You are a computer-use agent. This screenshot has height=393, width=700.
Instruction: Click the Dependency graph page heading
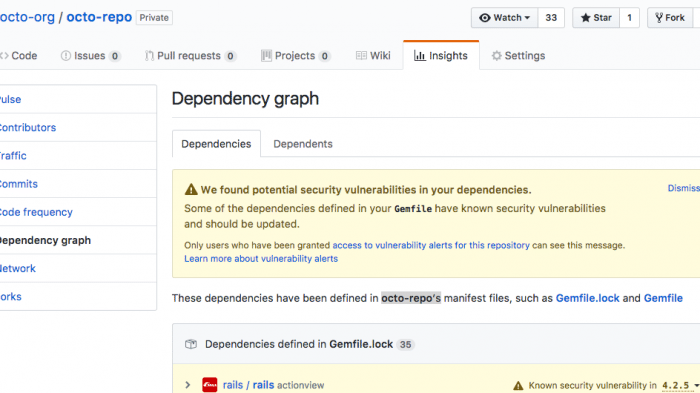point(245,99)
